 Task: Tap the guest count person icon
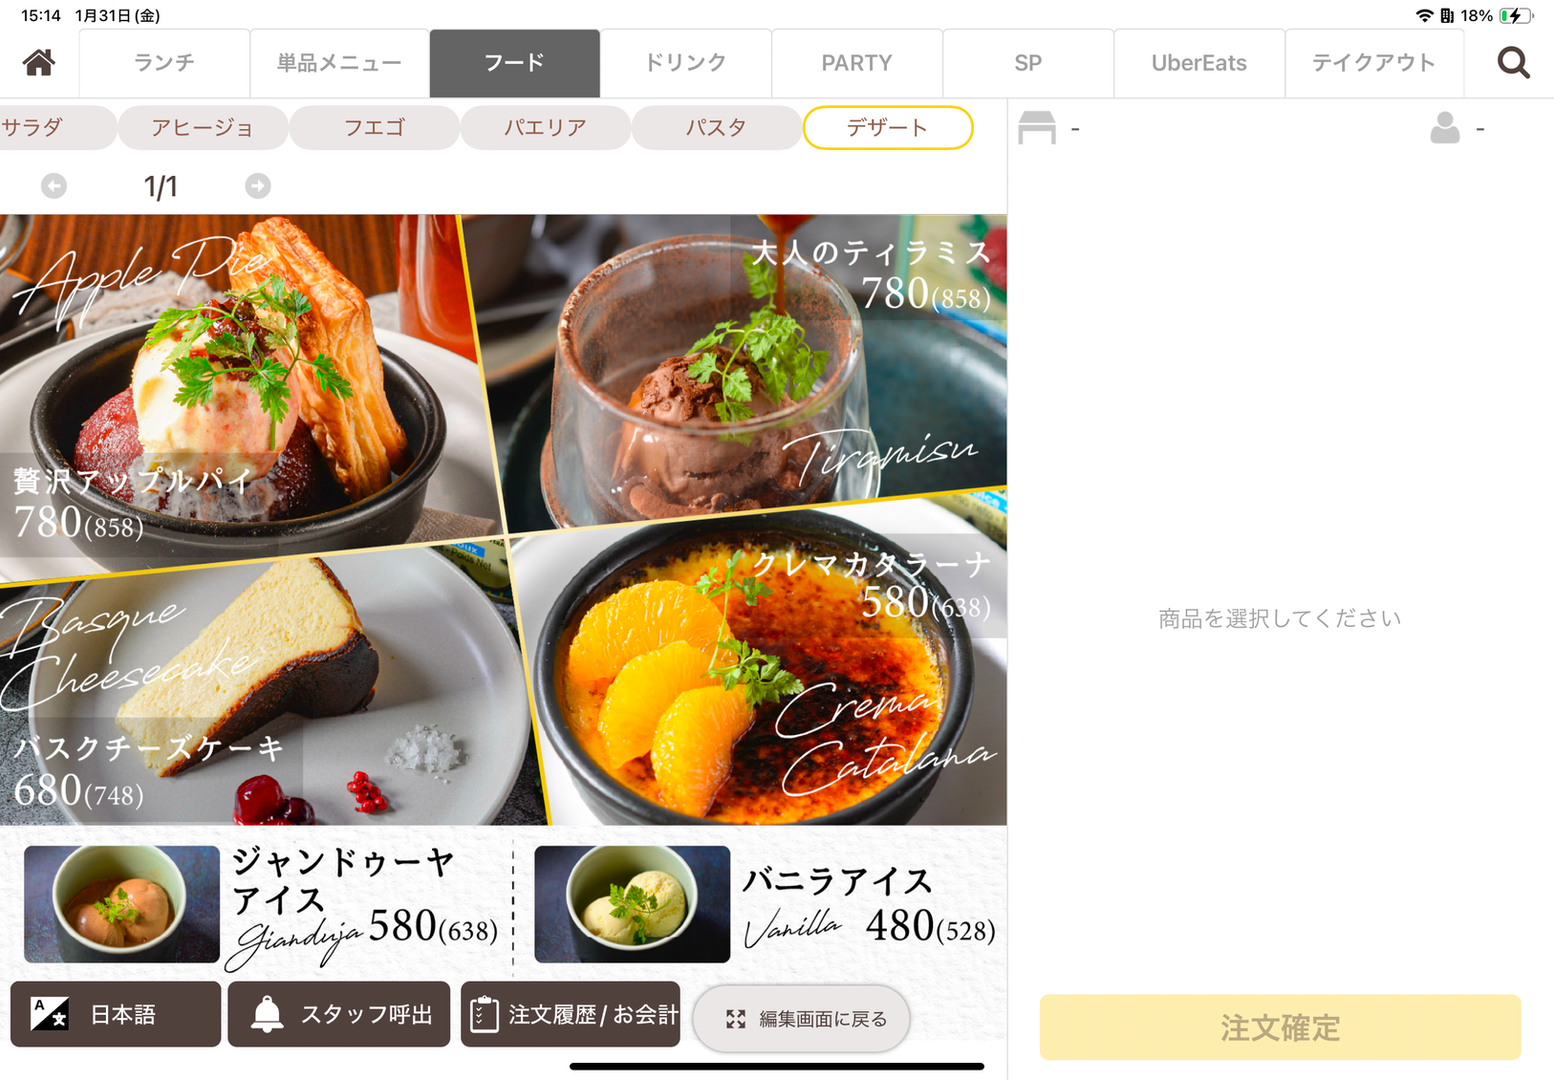click(x=1445, y=128)
